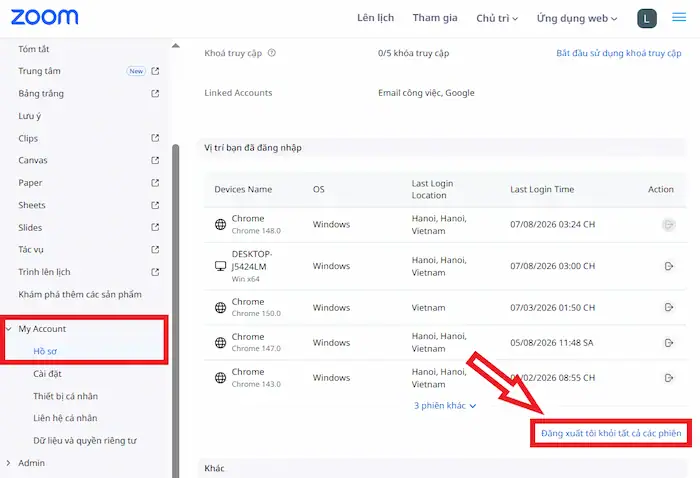Screen dimensions: 700x478
Task: Open Canvas external link icon
Action: pyautogui.click(x=155, y=160)
